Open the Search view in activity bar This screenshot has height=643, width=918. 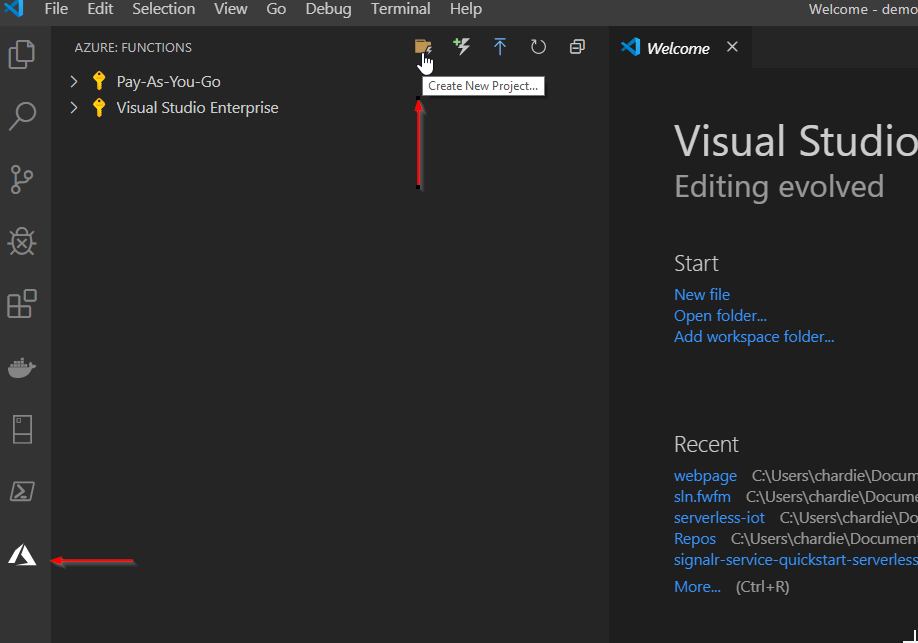tap(22, 116)
